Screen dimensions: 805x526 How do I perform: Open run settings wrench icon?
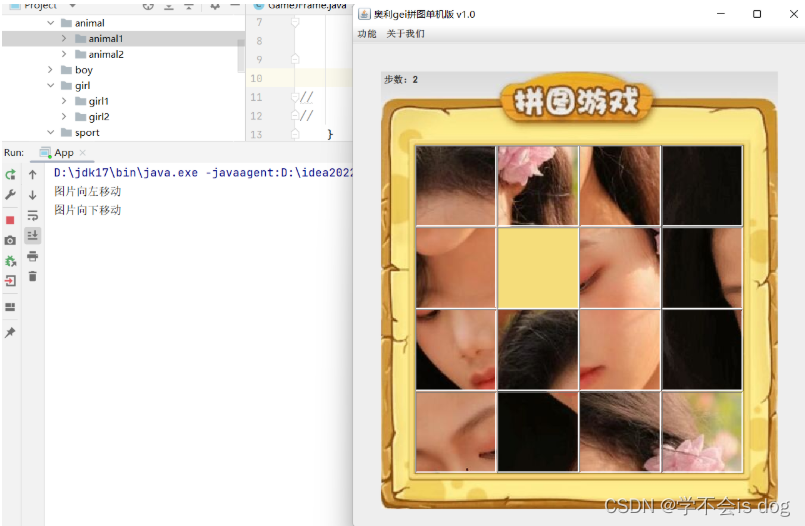(10, 195)
